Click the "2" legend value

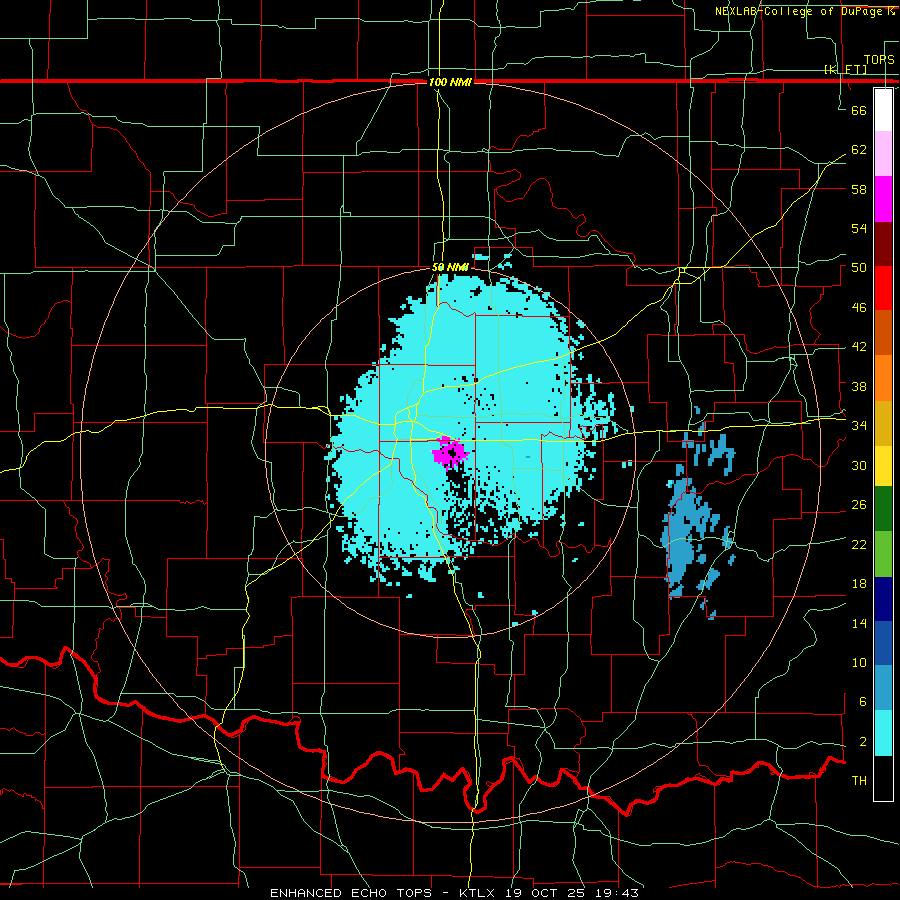[862, 742]
